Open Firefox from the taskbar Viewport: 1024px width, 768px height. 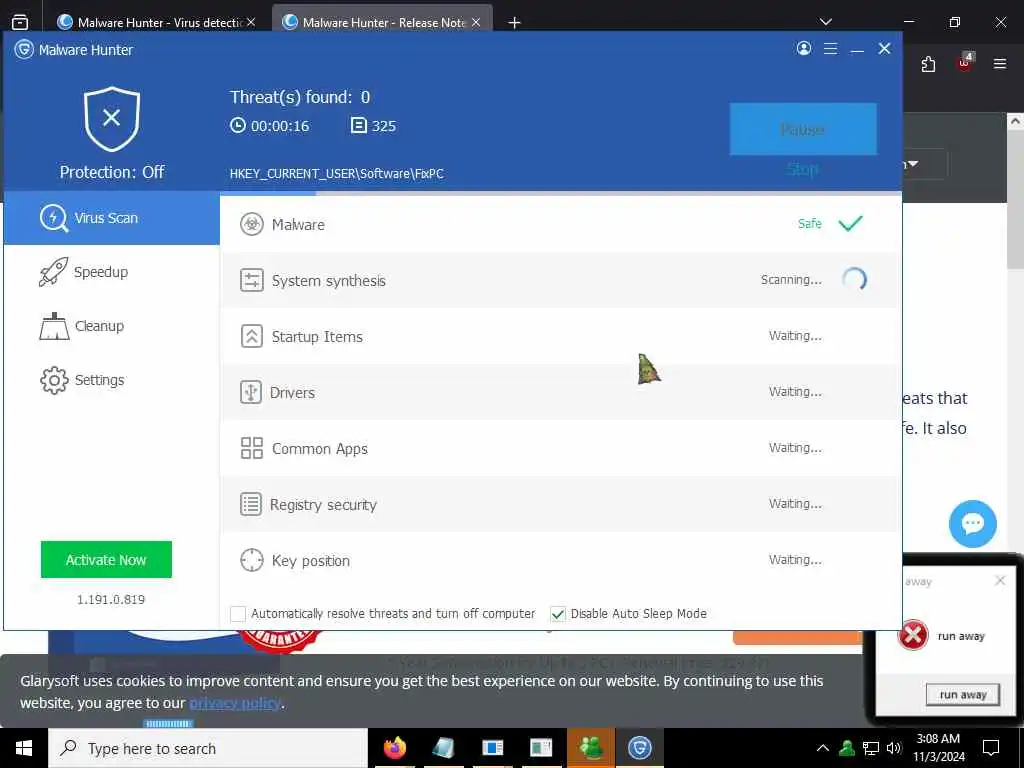point(395,748)
